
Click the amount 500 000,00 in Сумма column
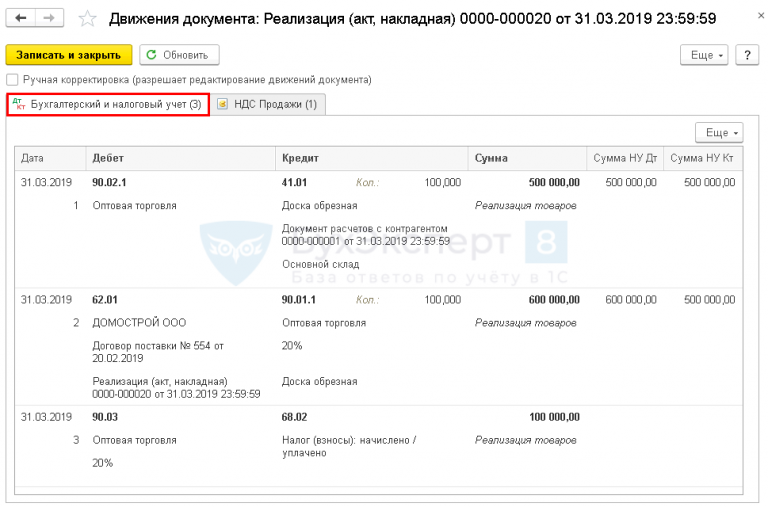click(x=554, y=182)
